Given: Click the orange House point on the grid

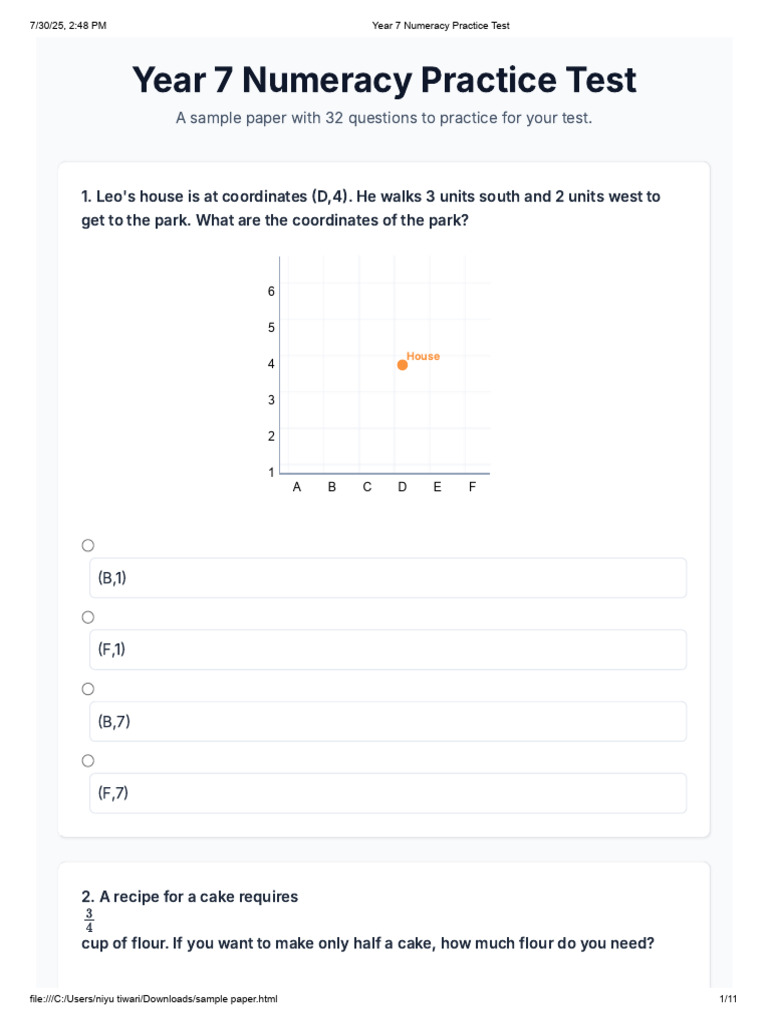Looking at the screenshot, I should pos(402,365).
